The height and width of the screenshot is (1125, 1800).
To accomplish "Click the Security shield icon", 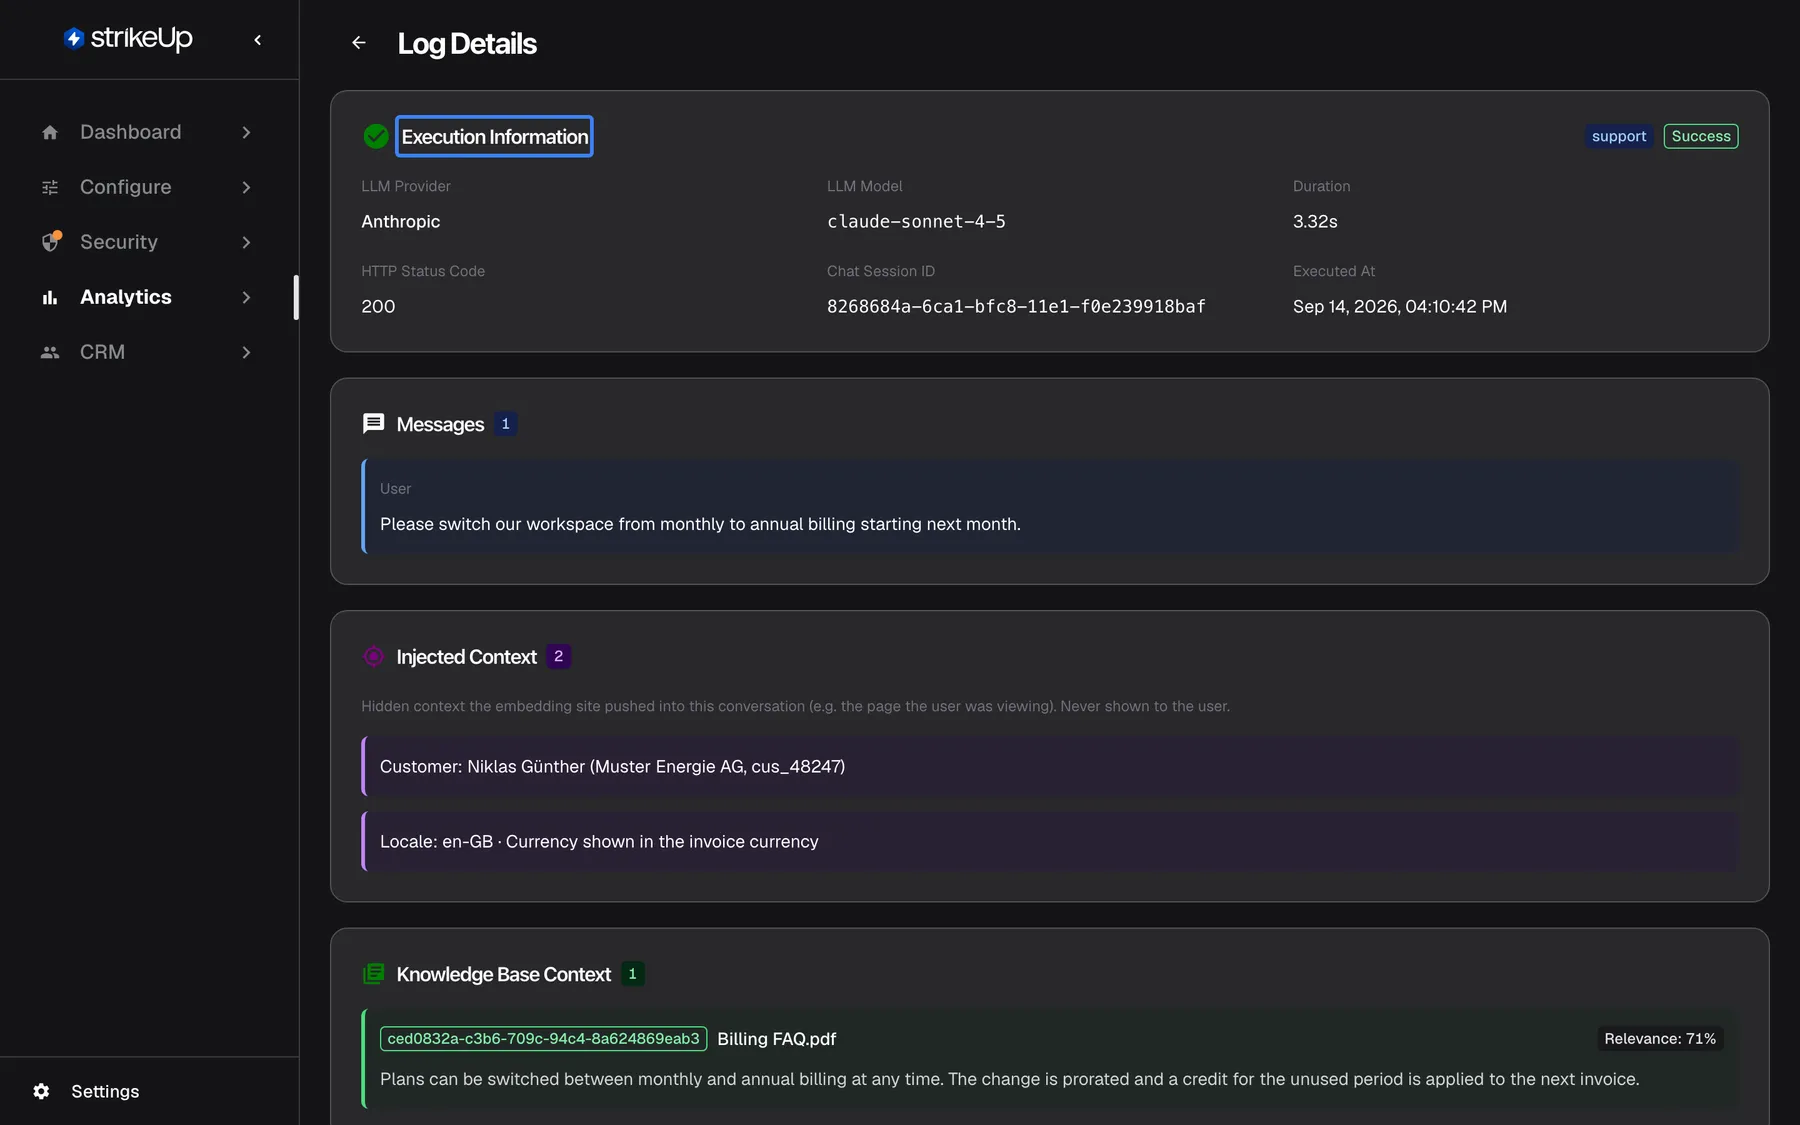I will click(x=51, y=241).
